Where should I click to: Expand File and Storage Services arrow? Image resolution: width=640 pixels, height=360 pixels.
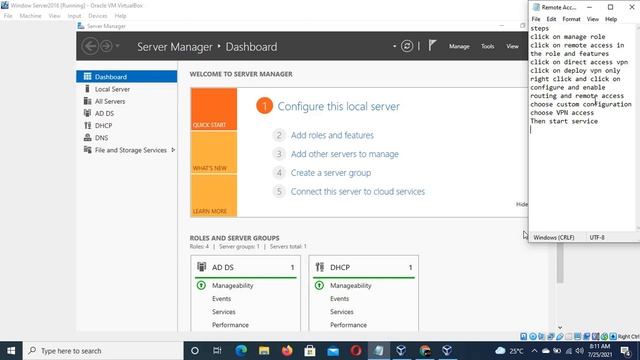pyautogui.click(x=173, y=150)
